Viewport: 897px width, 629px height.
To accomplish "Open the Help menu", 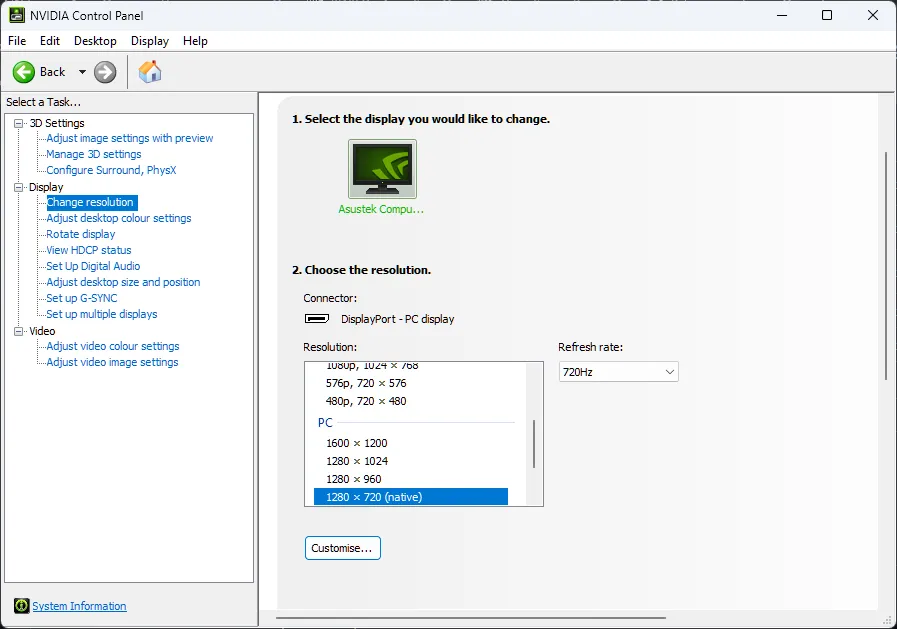I will click(195, 41).
